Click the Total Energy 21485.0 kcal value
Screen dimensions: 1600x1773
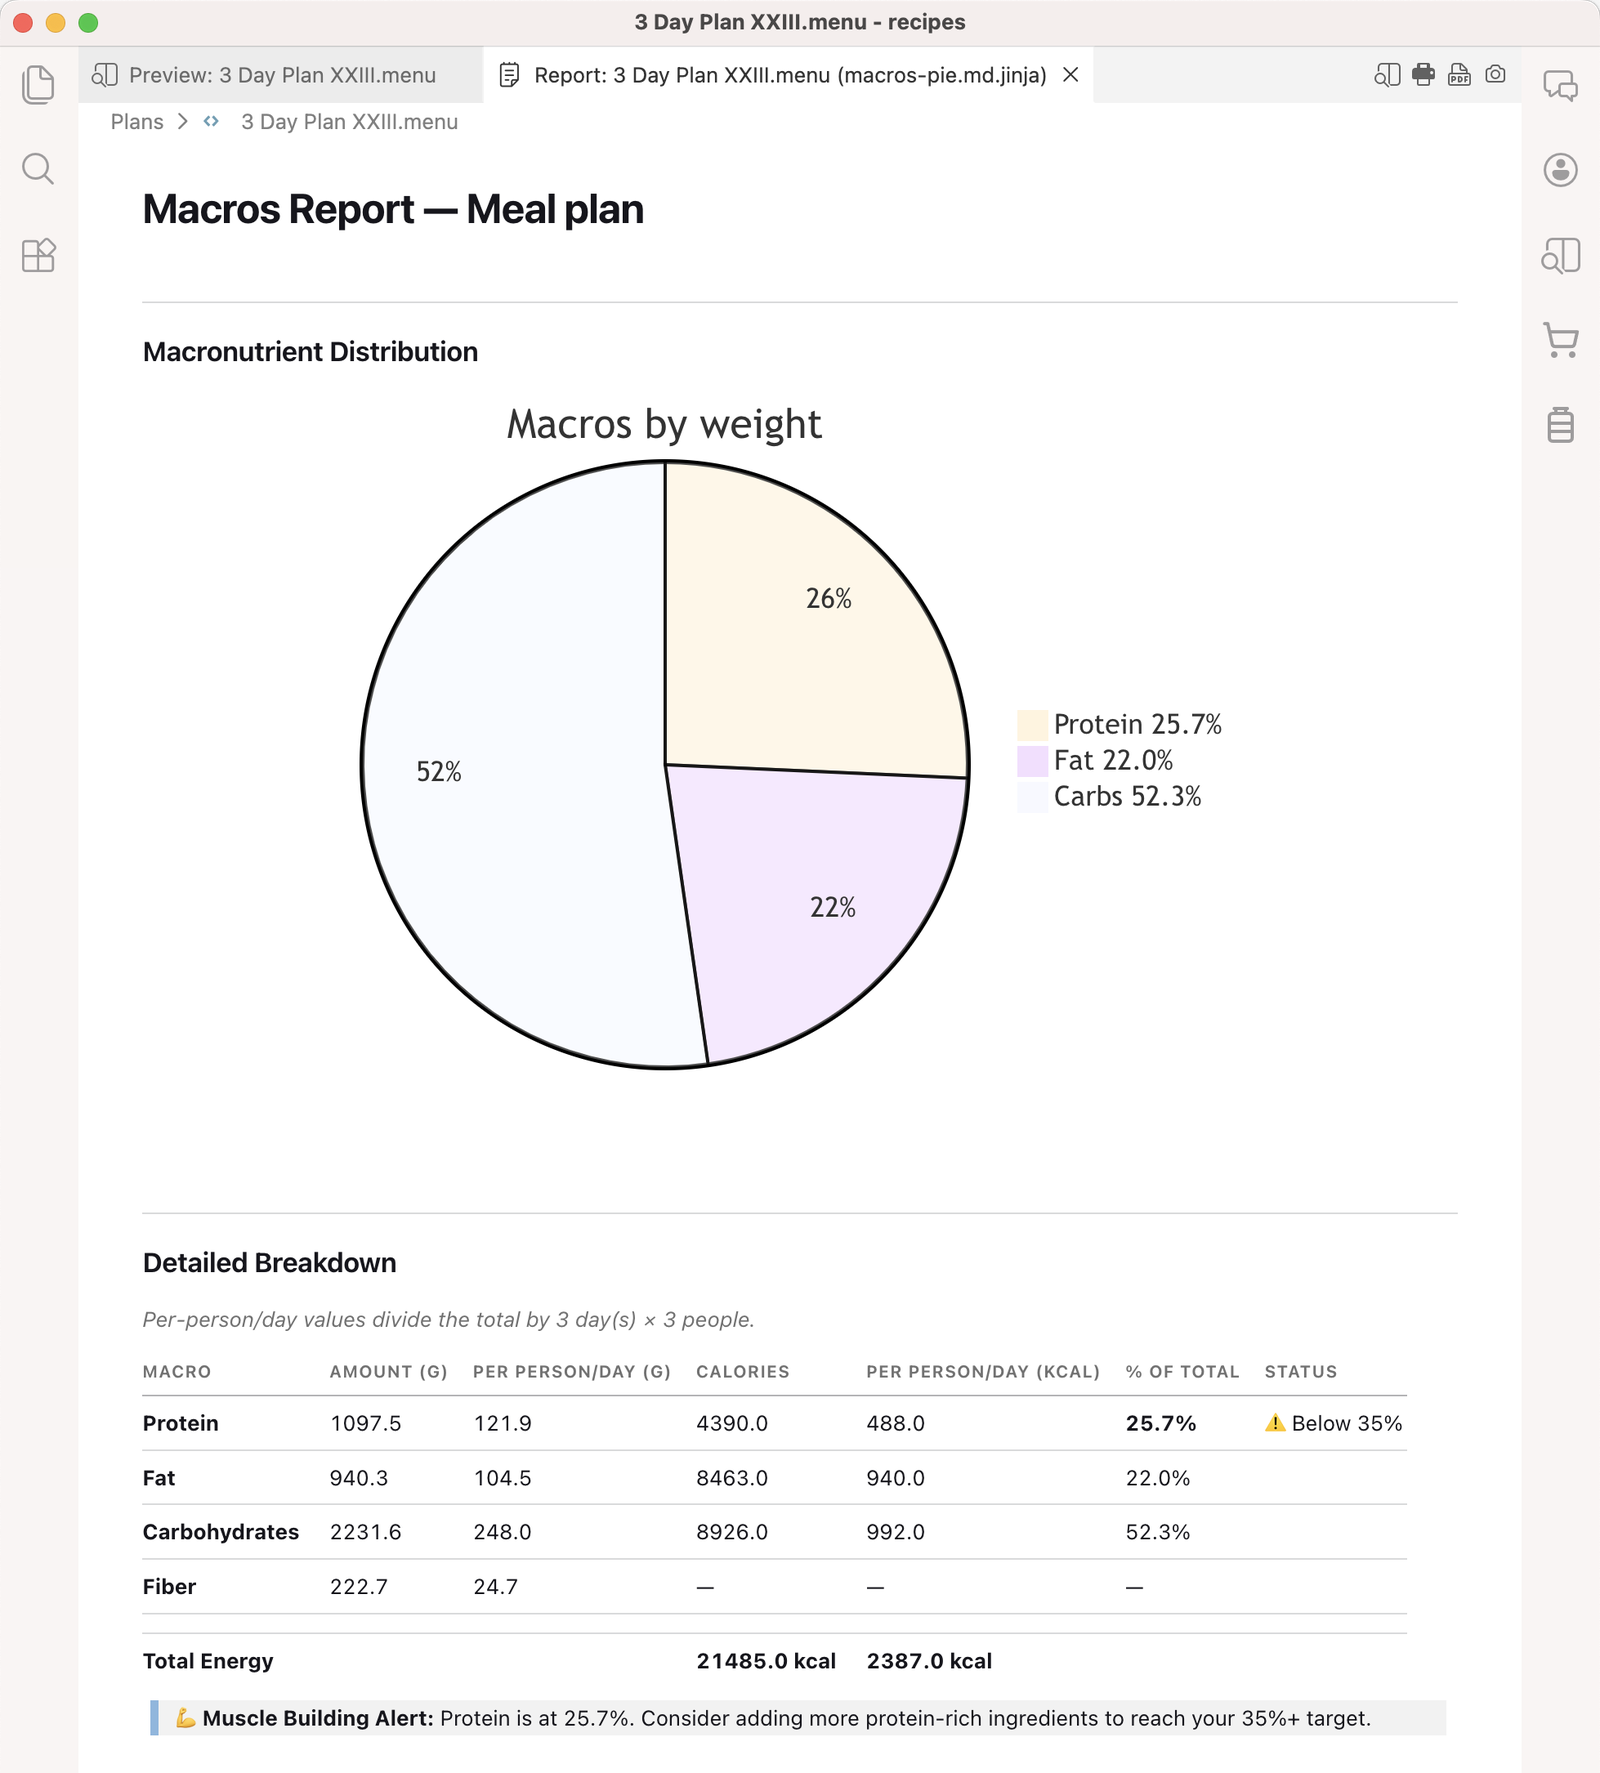[766, 1661]
